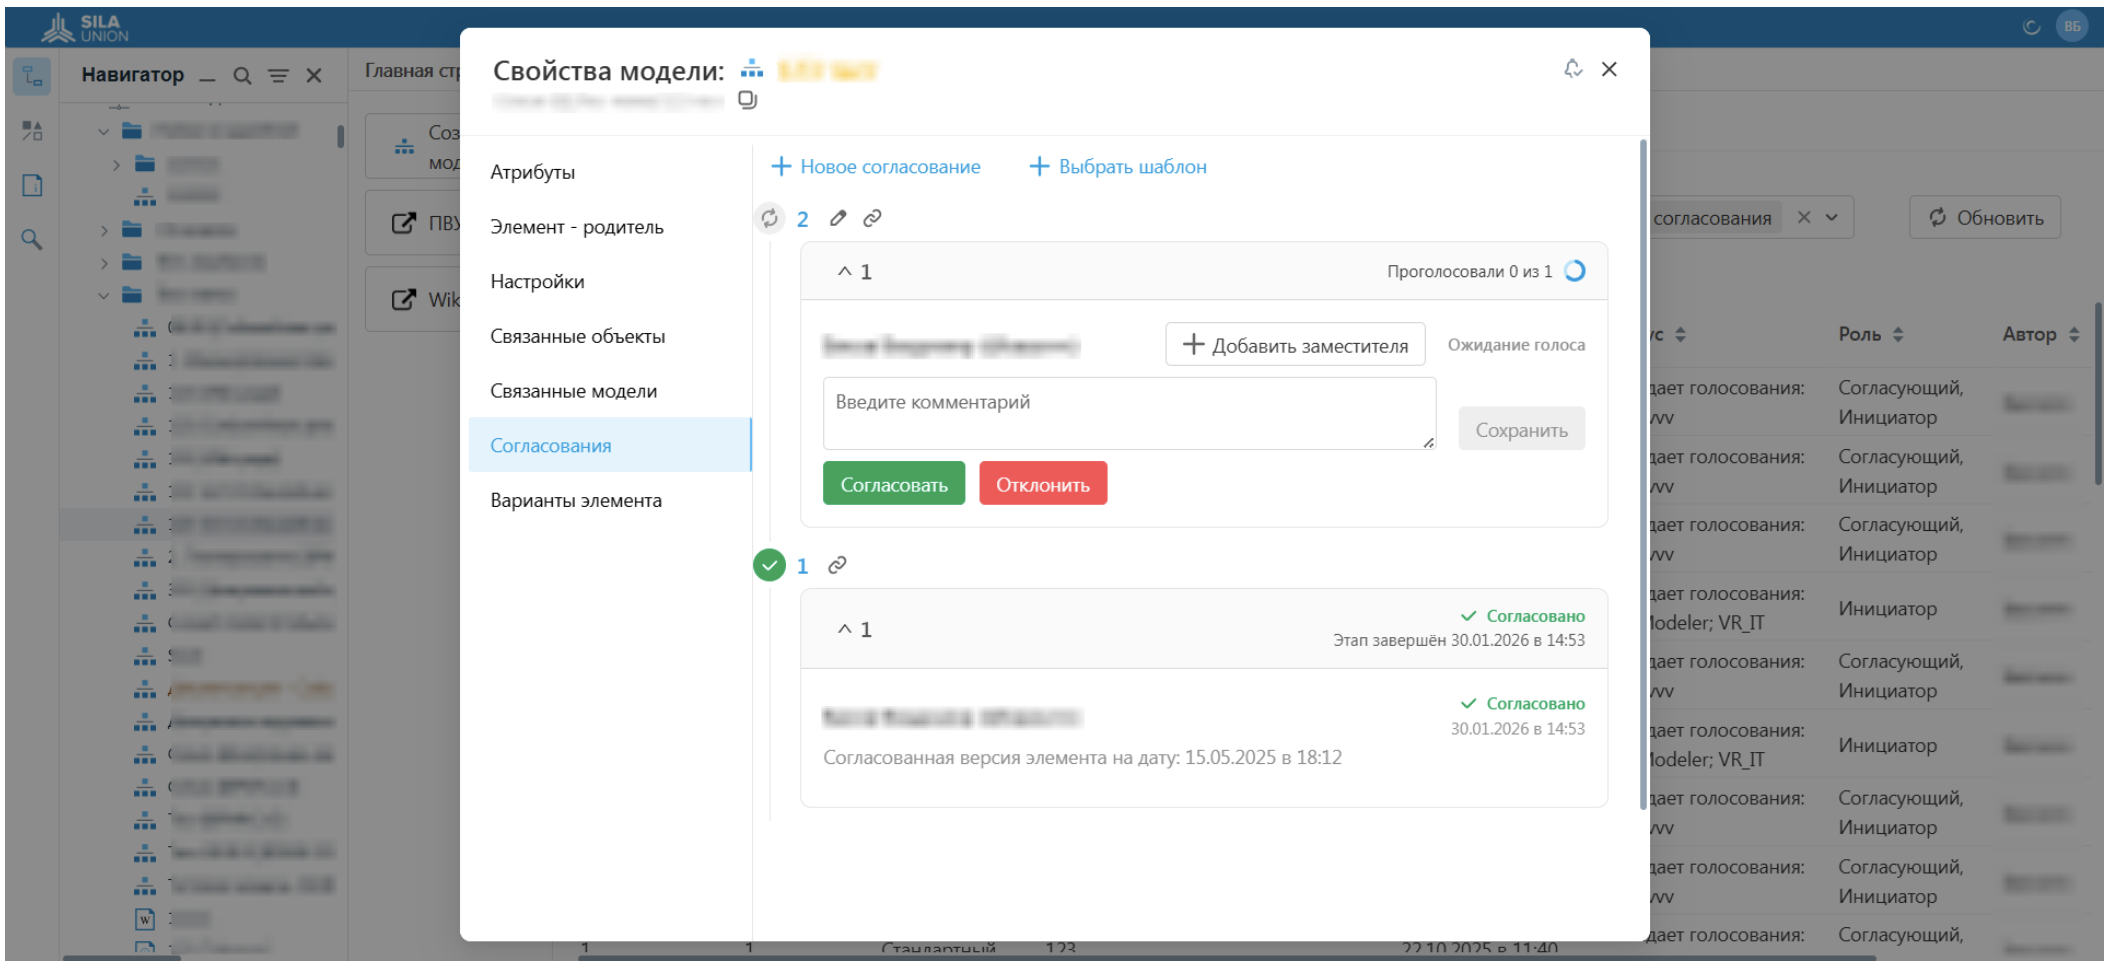
Task: Click the link icon next to approval 2
Action: click(x=872, y=218)
